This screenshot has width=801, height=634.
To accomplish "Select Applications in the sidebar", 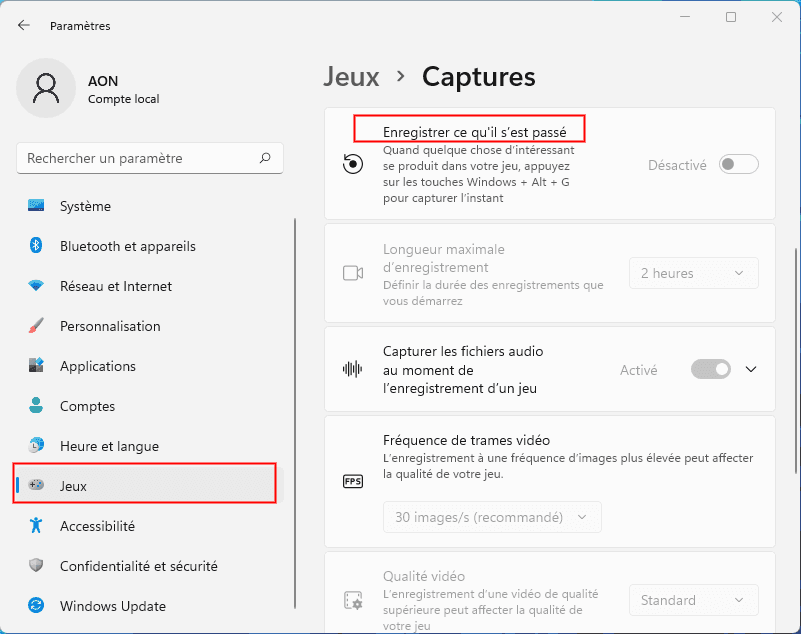I will (x=97, y=366).
